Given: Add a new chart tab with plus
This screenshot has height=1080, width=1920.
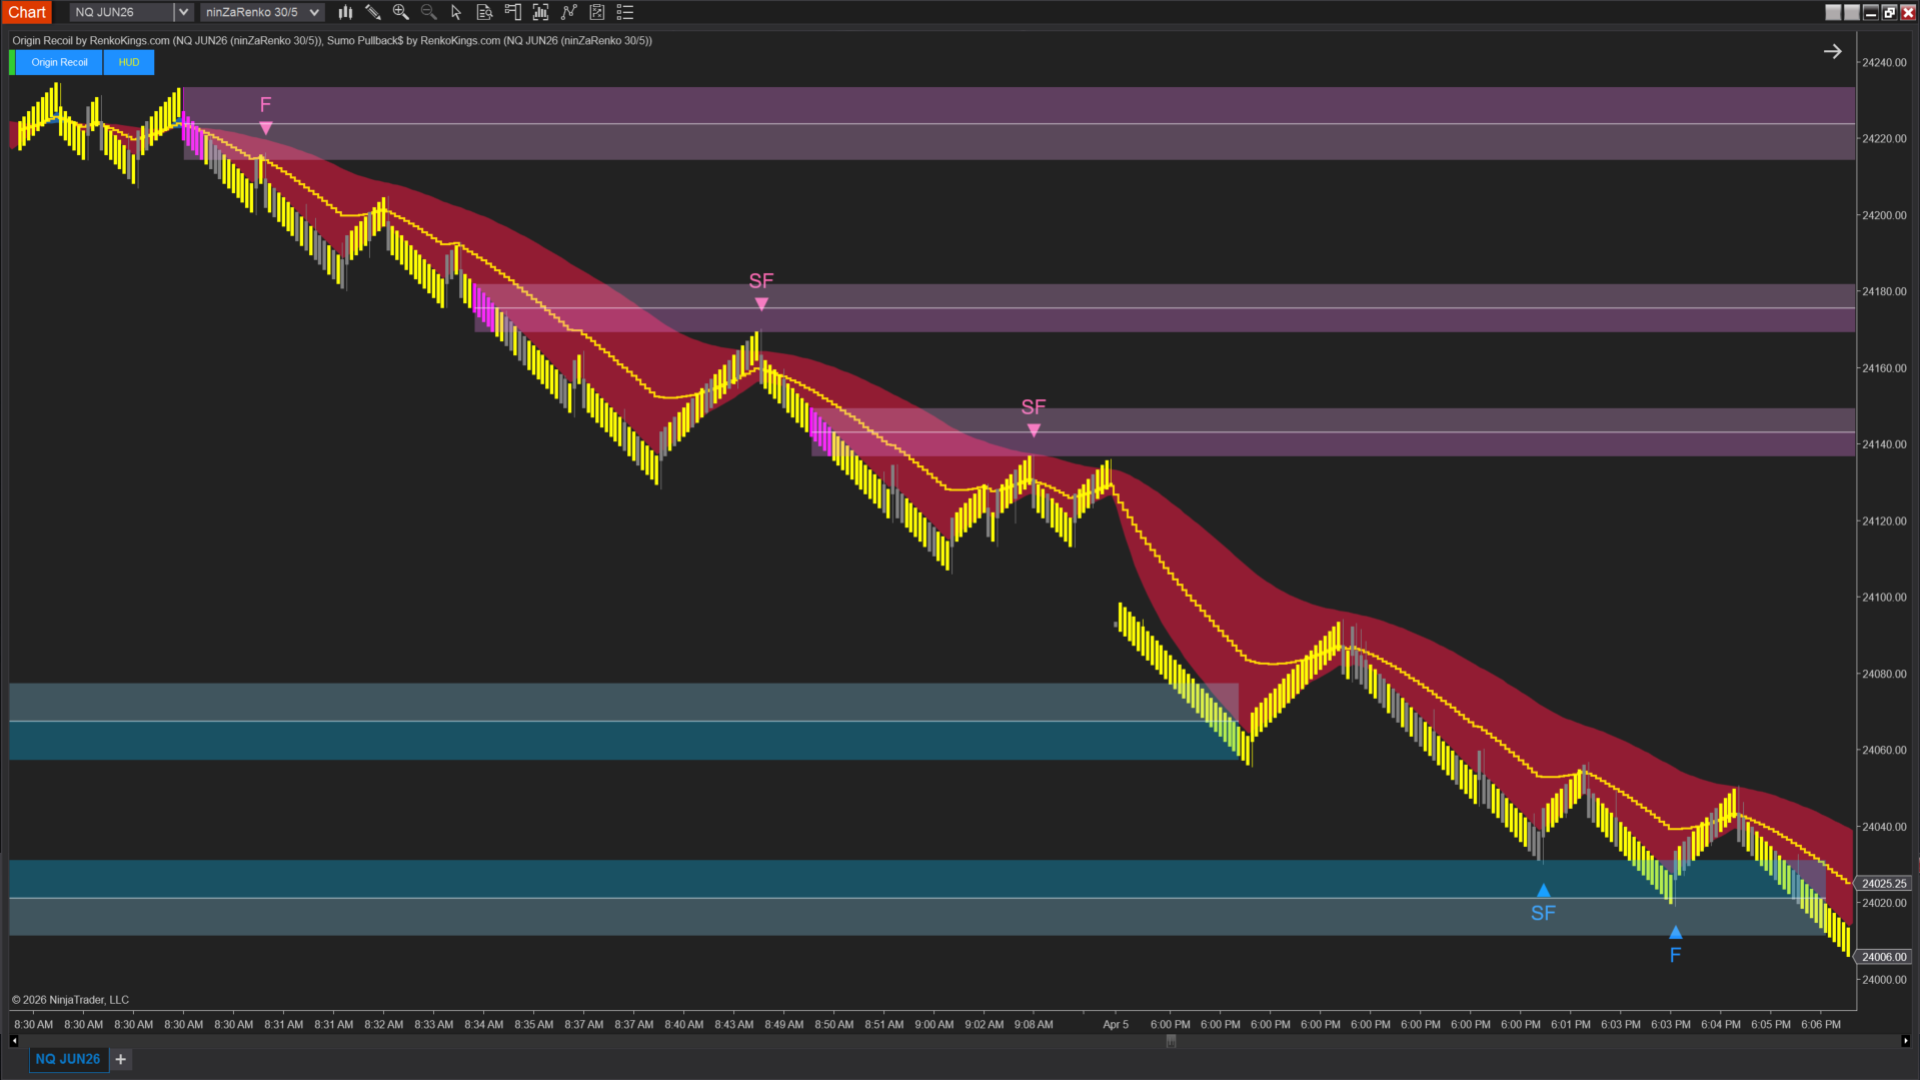Looking at the screenshot, I should (121, 1059).
